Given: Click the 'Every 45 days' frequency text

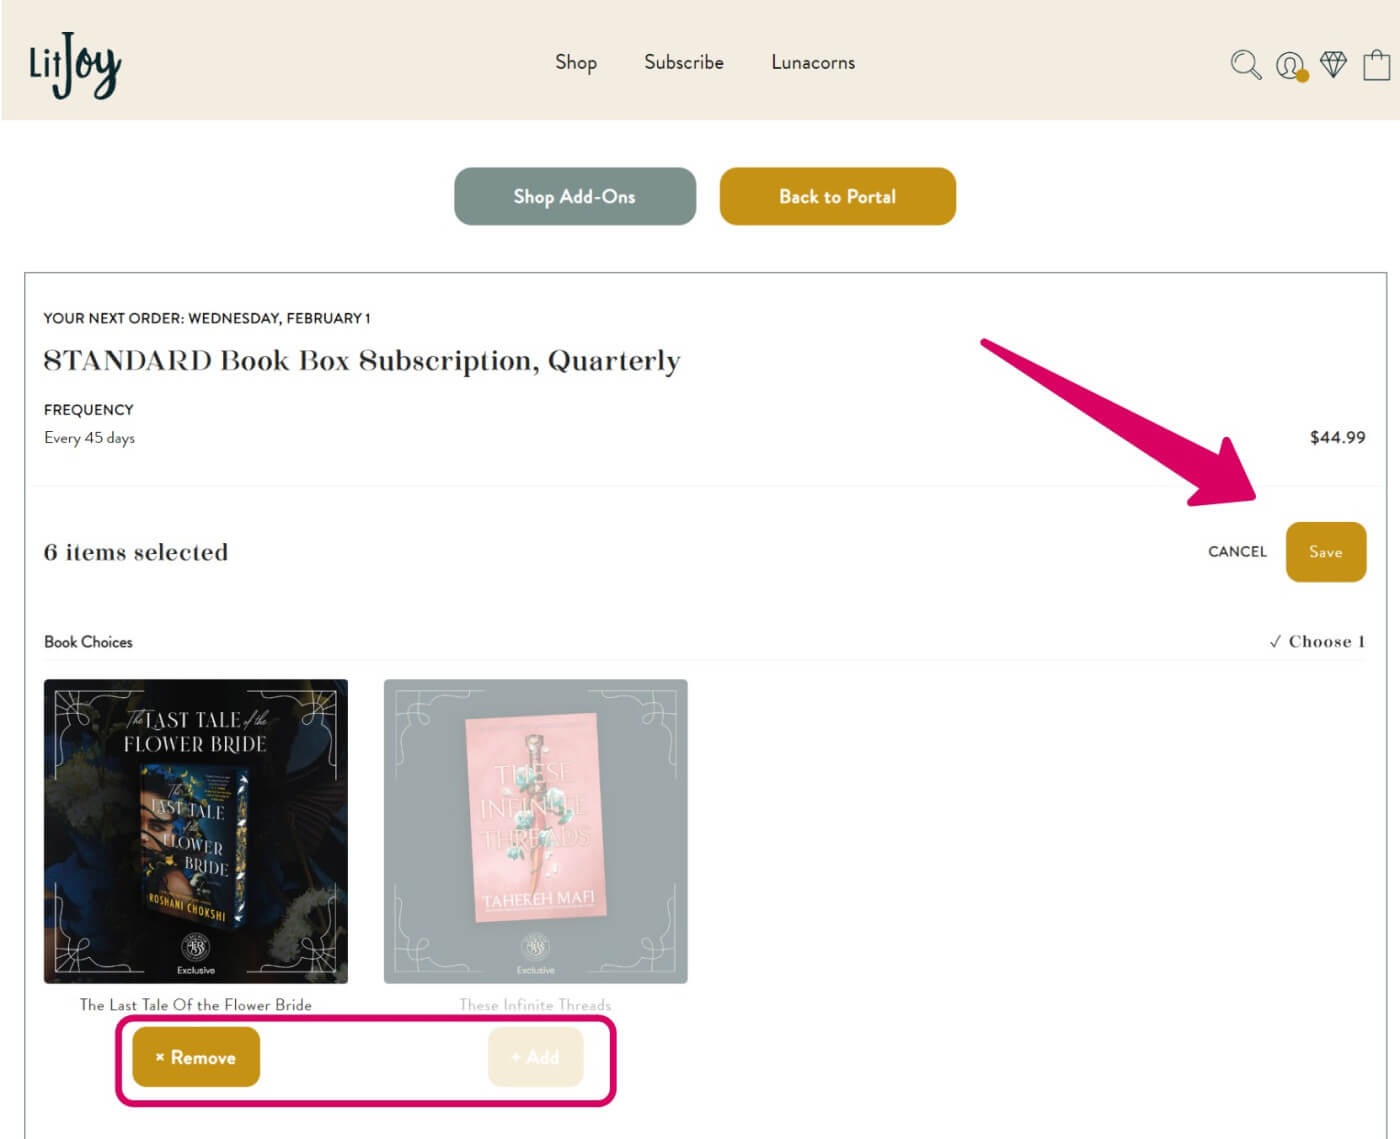Looking at the screenshot, I should (89, 438).
